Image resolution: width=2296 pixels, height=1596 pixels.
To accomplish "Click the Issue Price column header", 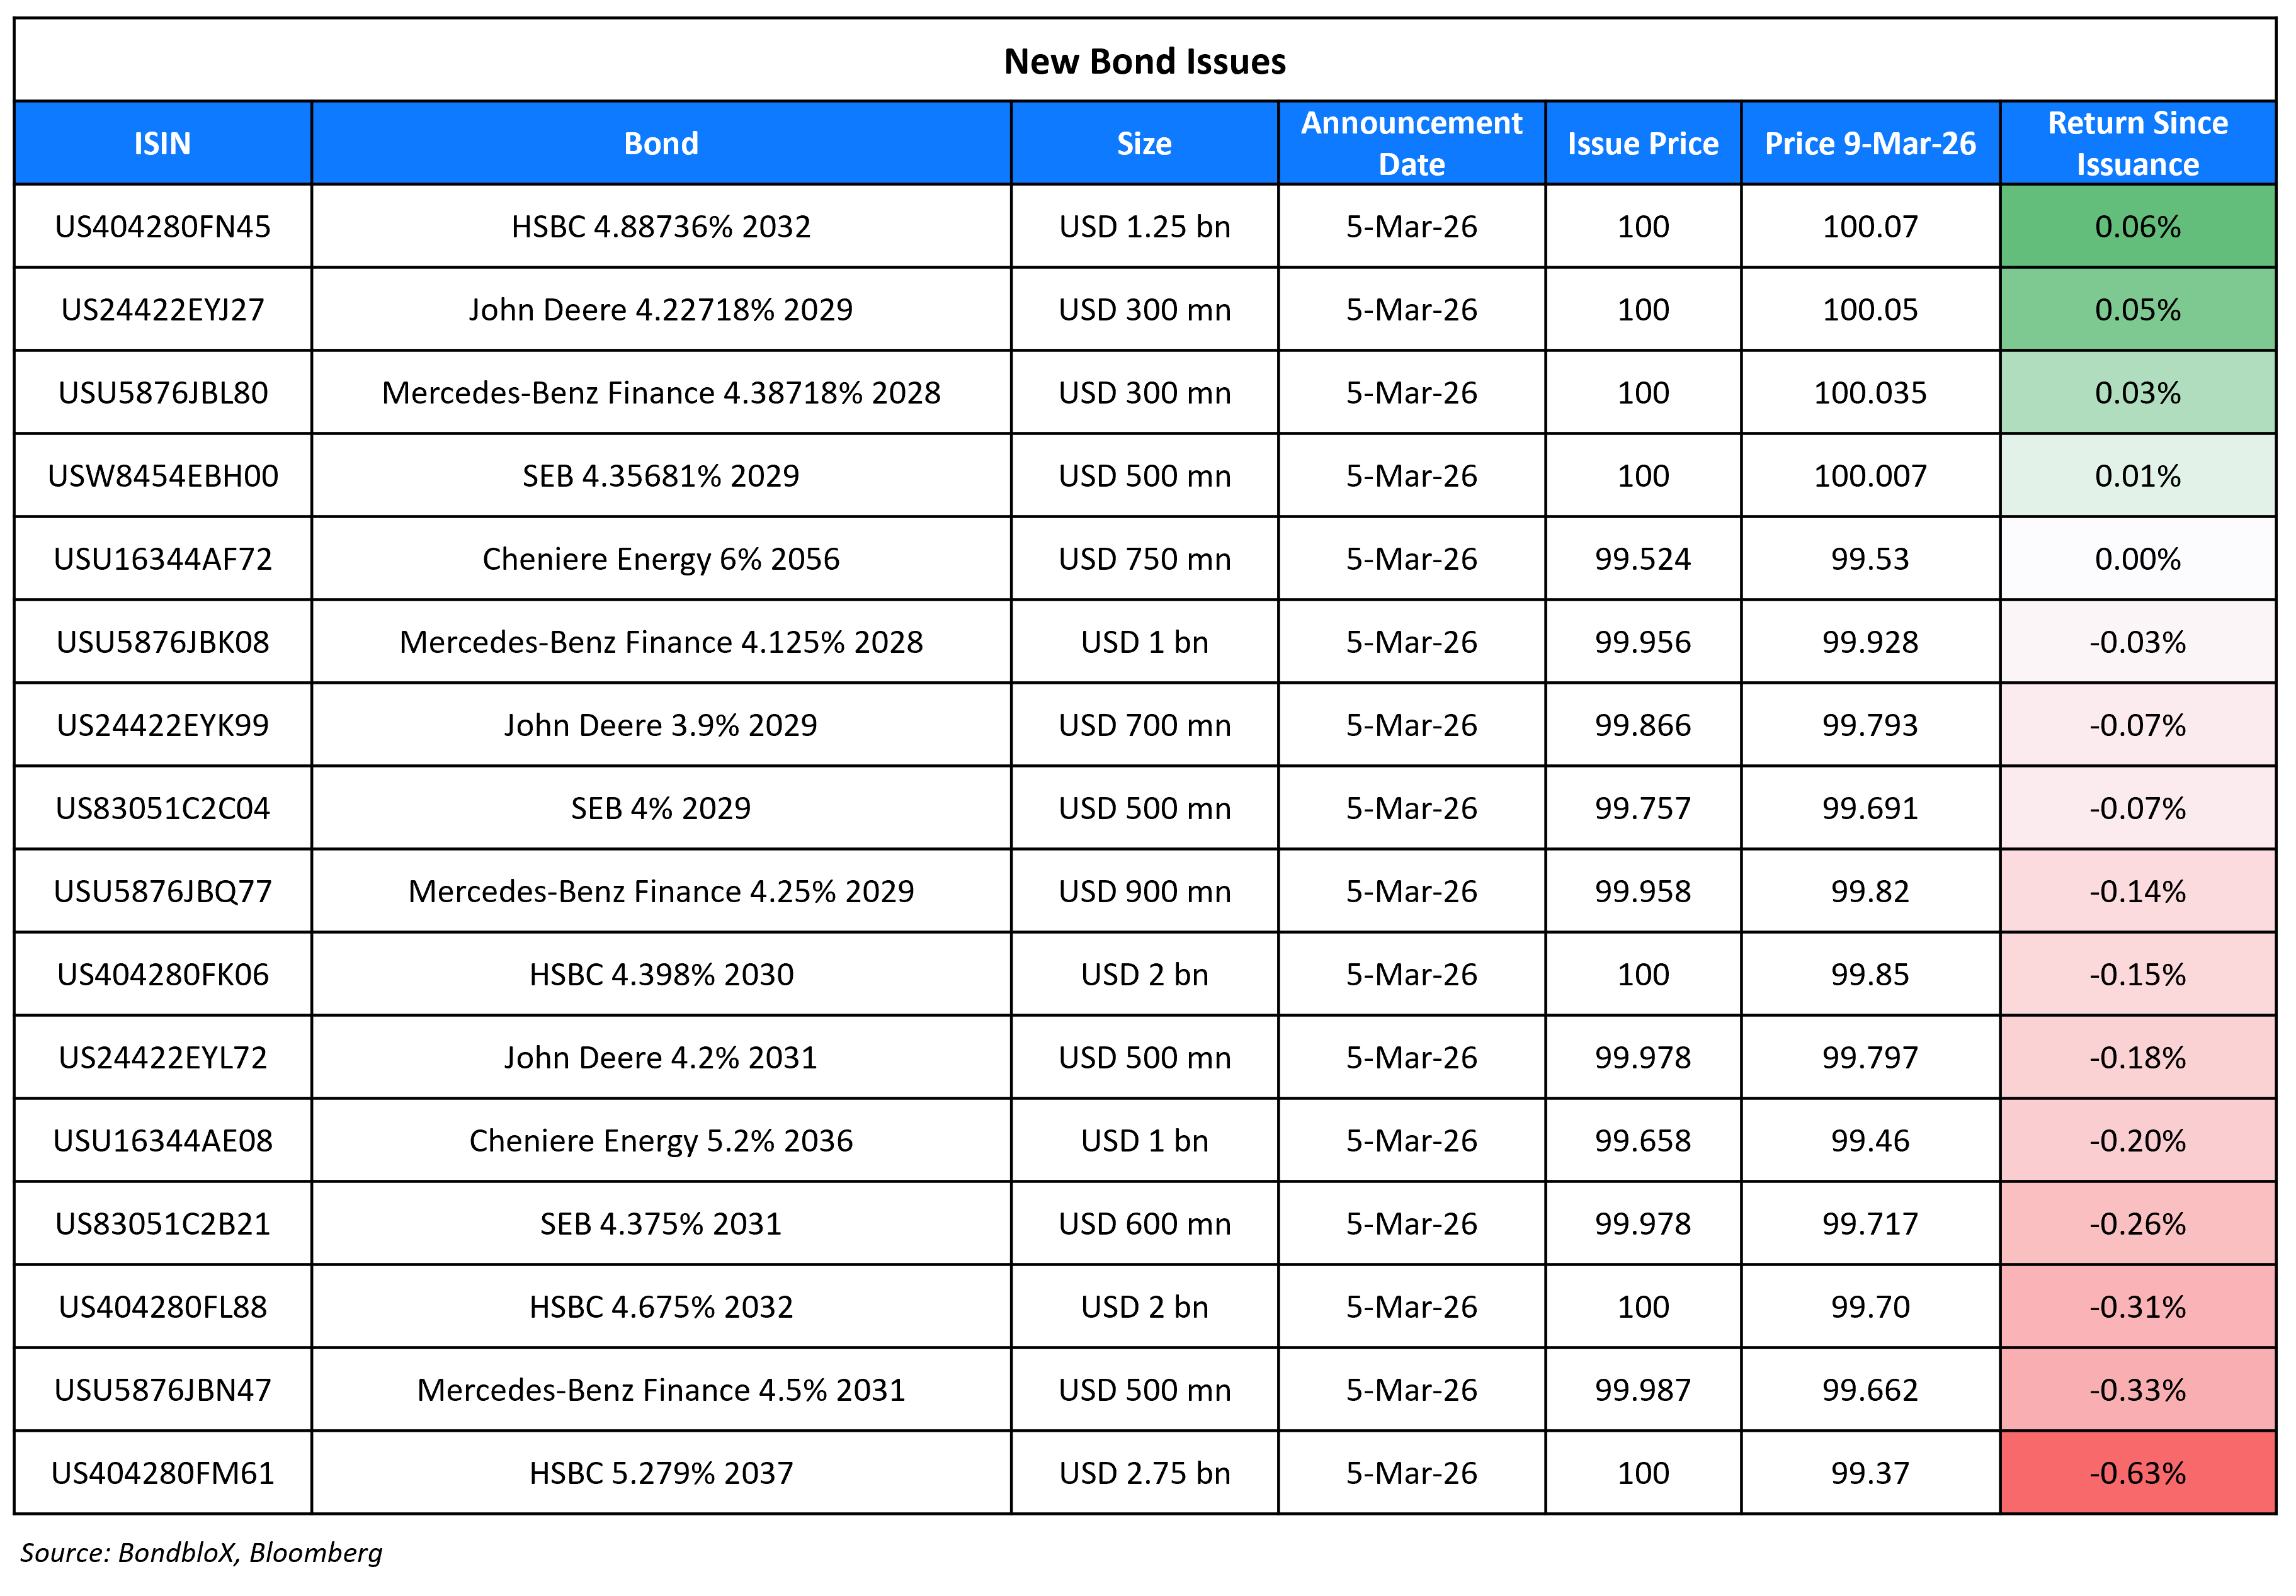I will pyautogui.click(x=1643, y=143).
